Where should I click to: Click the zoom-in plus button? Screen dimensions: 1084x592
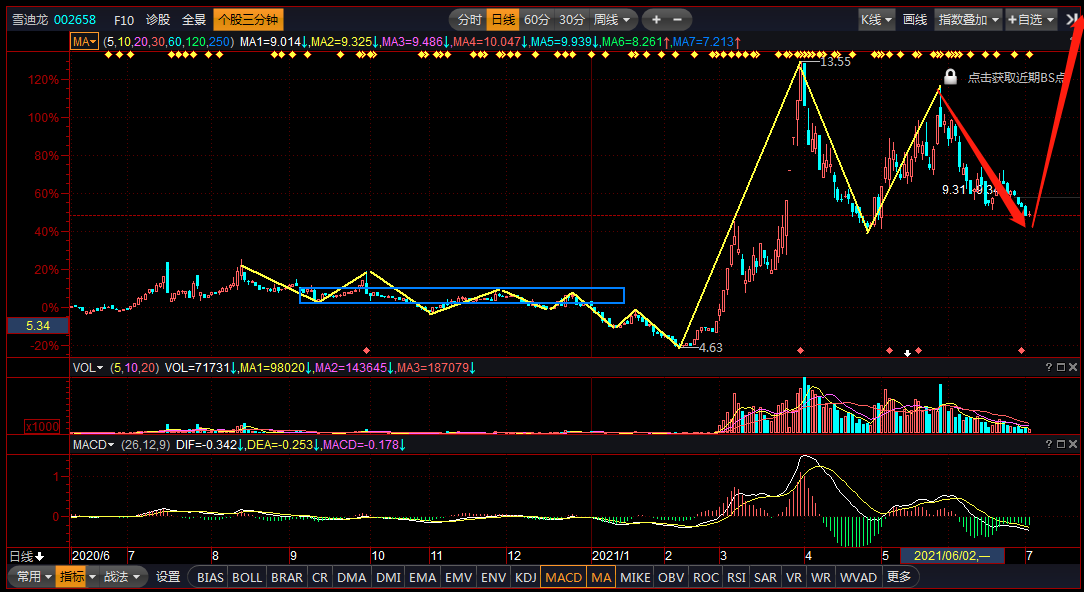pos(656,19)
